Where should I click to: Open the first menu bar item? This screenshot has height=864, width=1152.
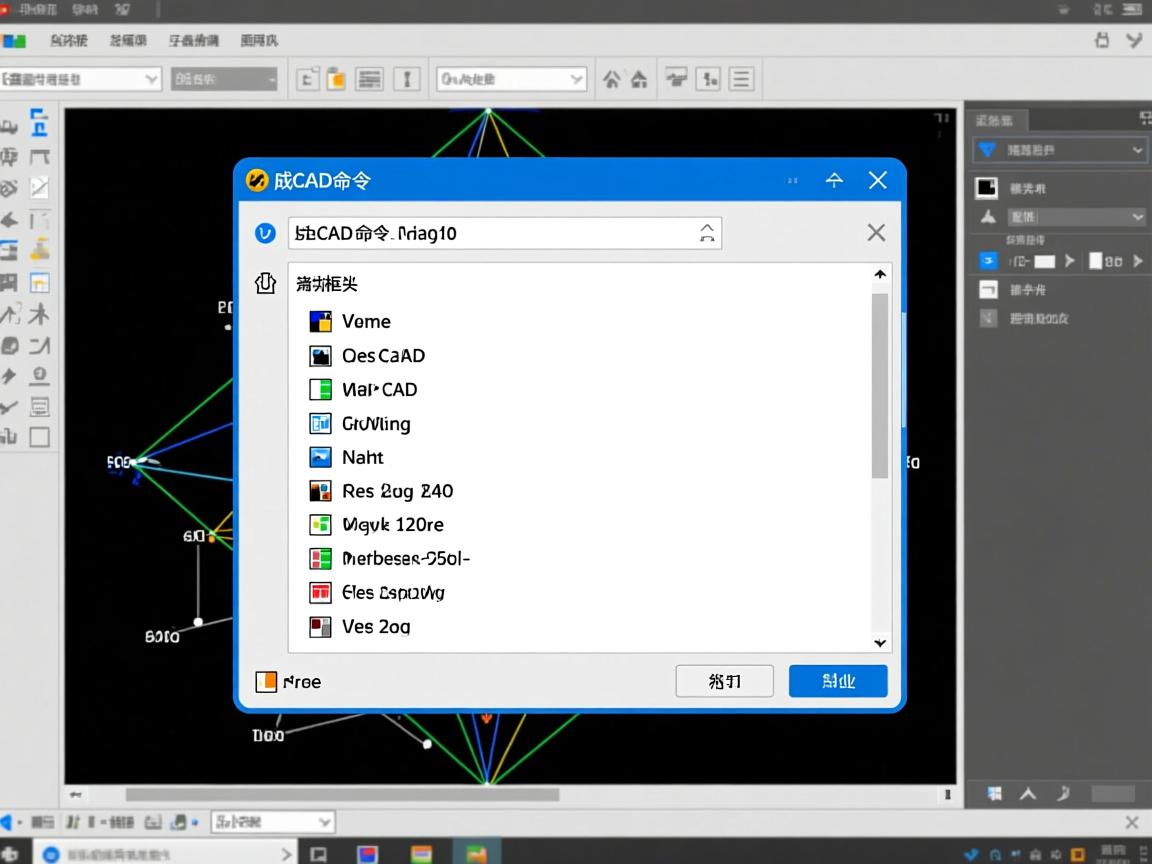(x=68, y=41)
